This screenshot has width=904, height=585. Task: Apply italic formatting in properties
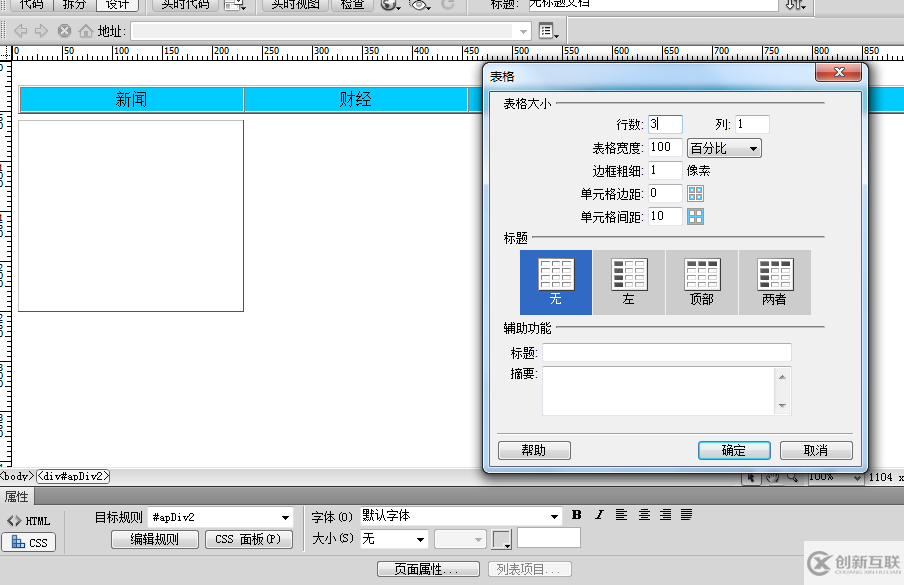click(x=599, y=515)
